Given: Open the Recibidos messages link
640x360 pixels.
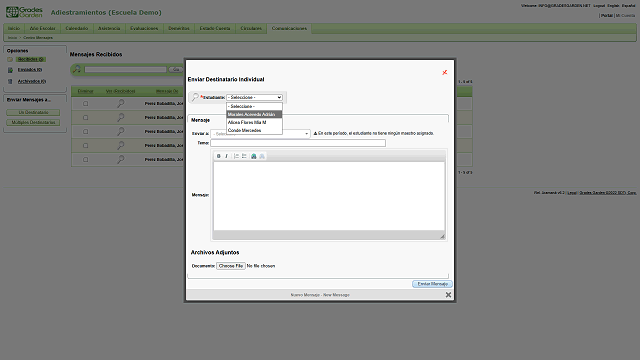Looking at the screenshot, I should click(x=31, y=60).
